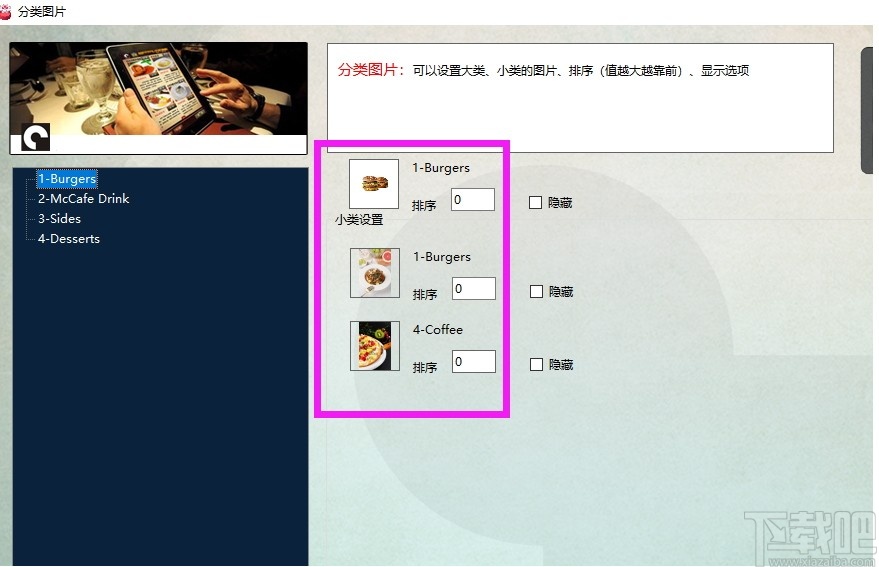Select 1-Burgers in the category tree

[x=67, y=179]
